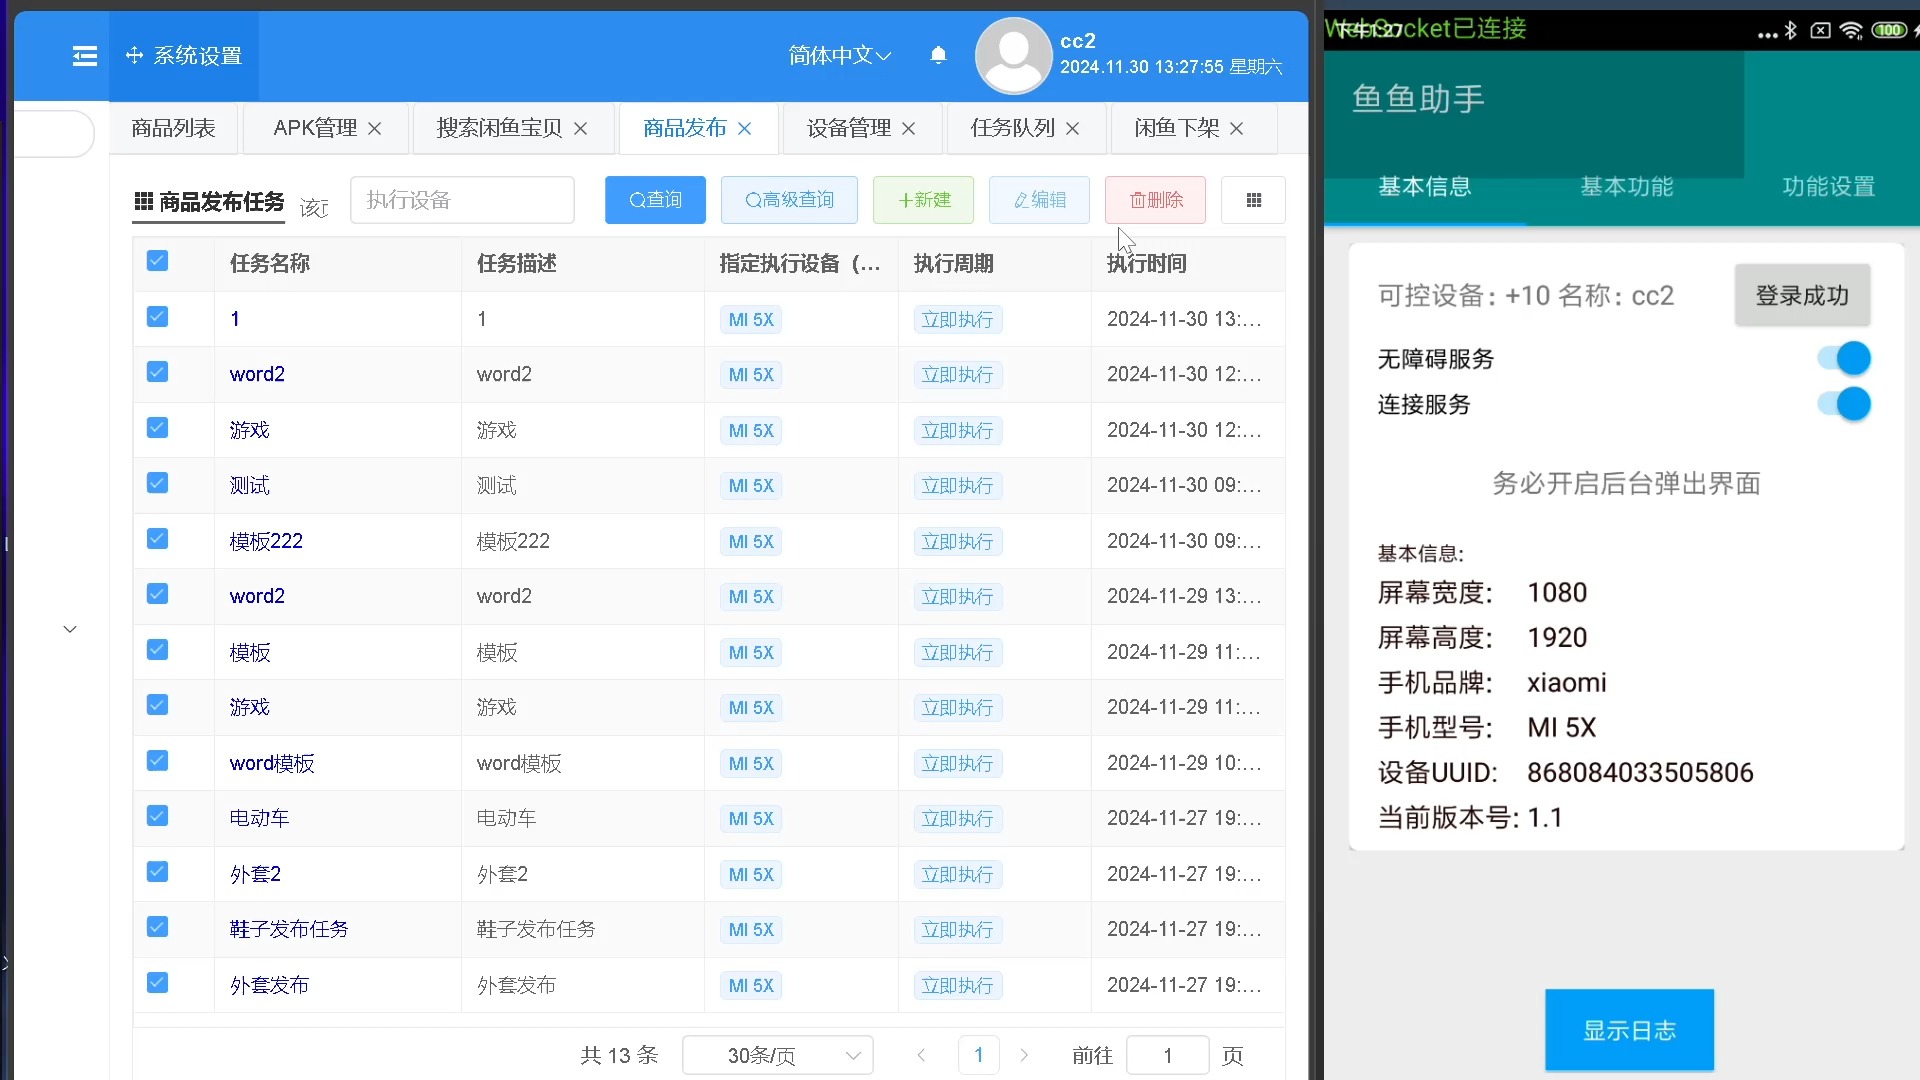The width and height of the screenshot is (1920, 1080).
Task: Open the 30条/页 page size dropdown
Action: (778, 1055)
